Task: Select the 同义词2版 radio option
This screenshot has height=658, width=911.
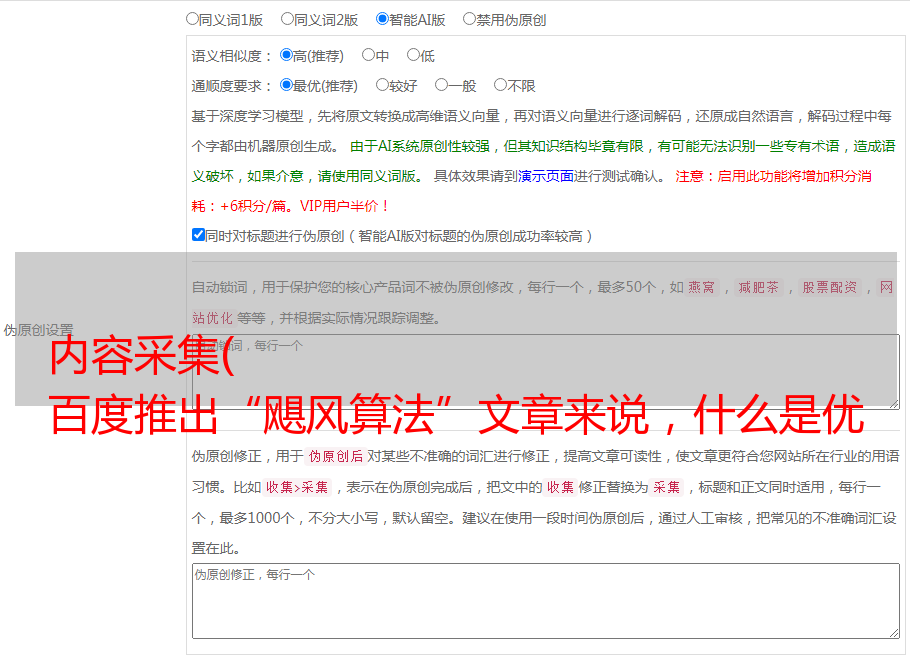Action: [x=287, y=18]
